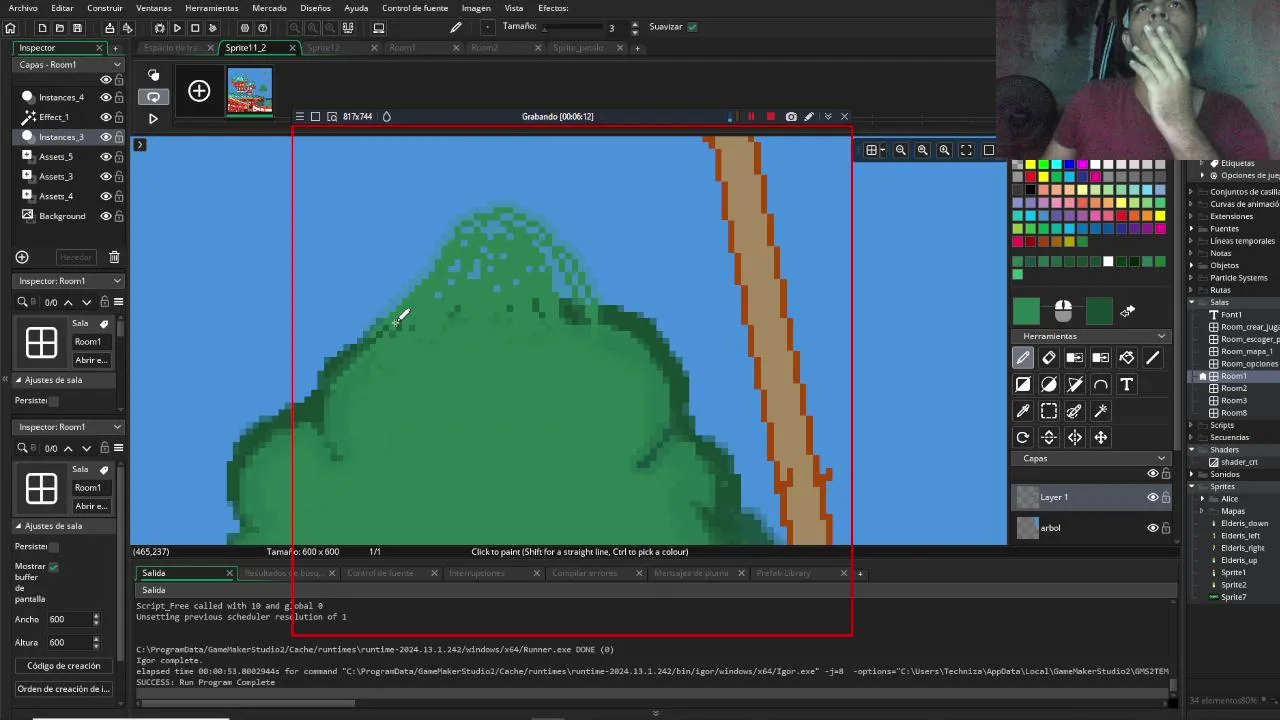The width and height of the screenshot is (1280, 720).
Task: Click the Save project floppy icon
Action: tap(77, 28)
